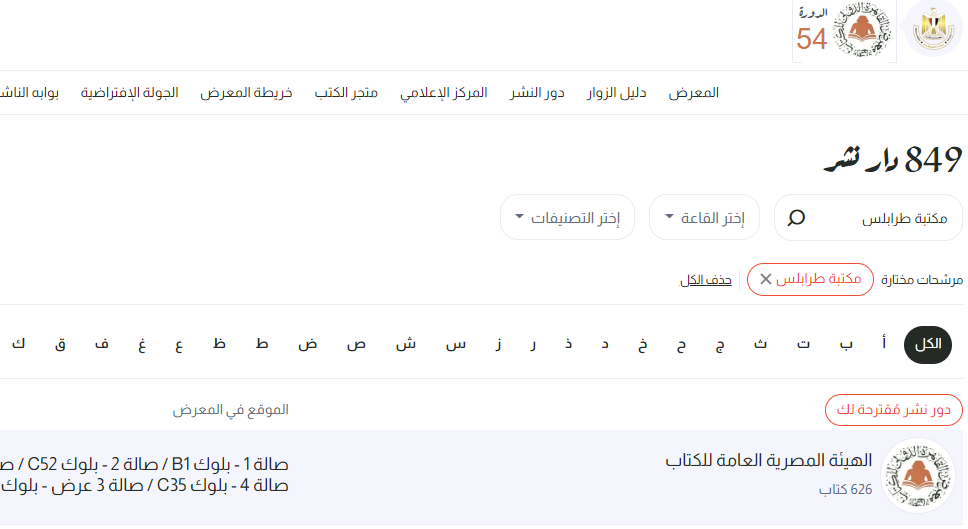Image resolution: width=968 pixels, height=529 pixels.
Task: Click the إختر القاعة dropdown arrow
Action: point(669,217)
